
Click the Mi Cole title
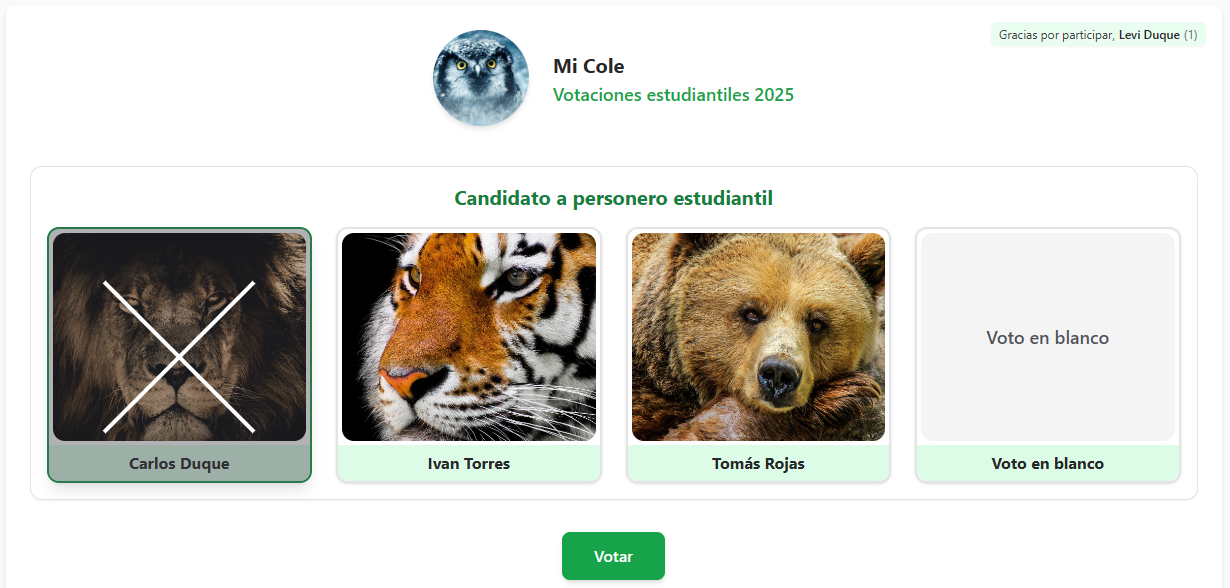pyautogui.click(x=589, y=67)
